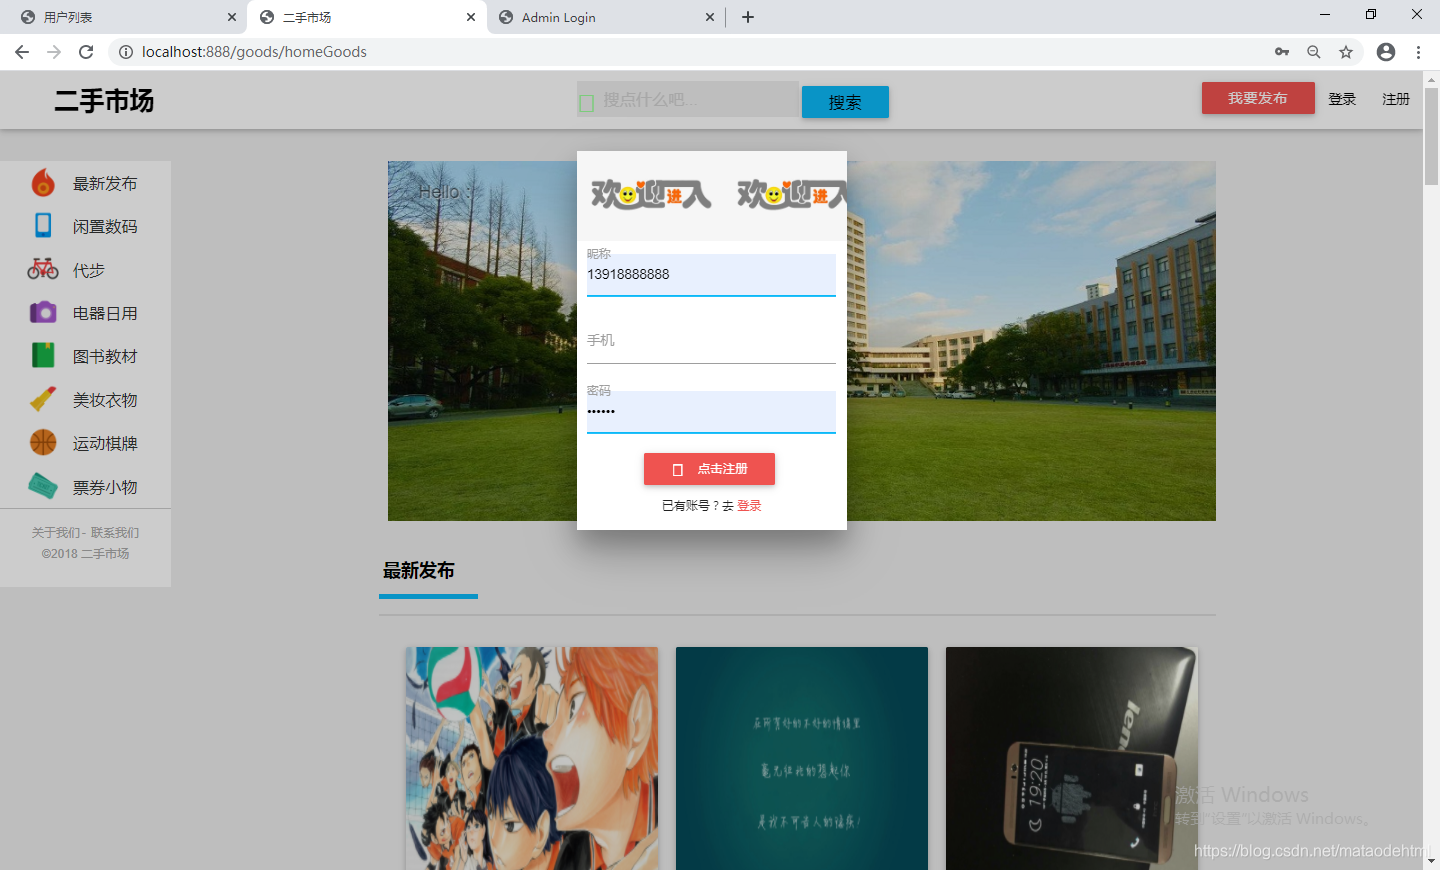Click the 点击注册 register button
The image size is (1440, 870).
tap(709, 468)
